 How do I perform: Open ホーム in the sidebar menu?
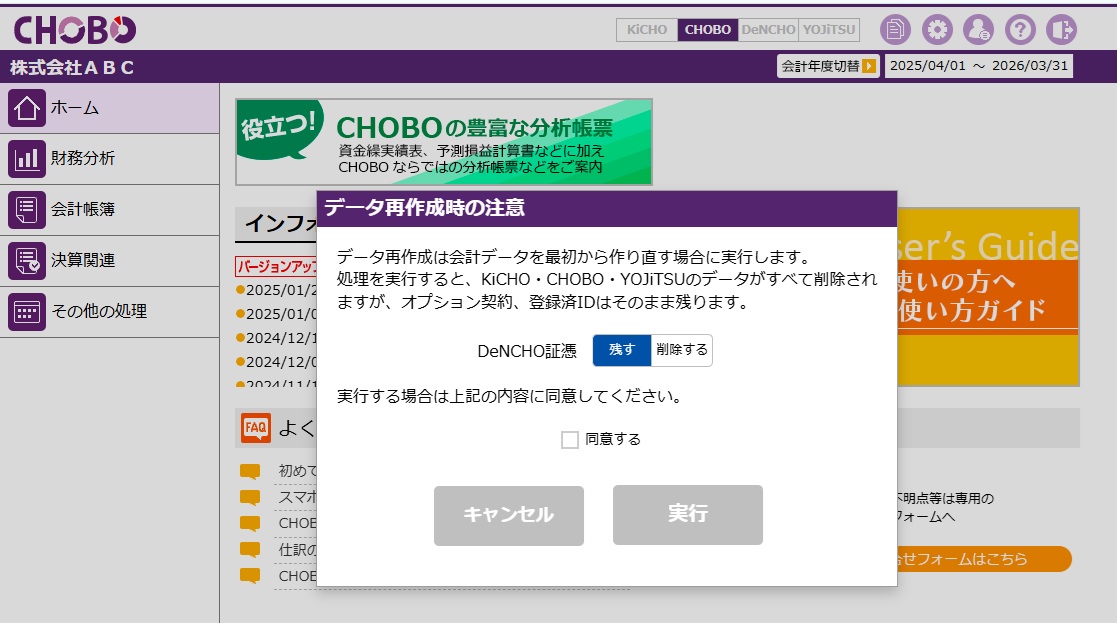tap(110, 108)
